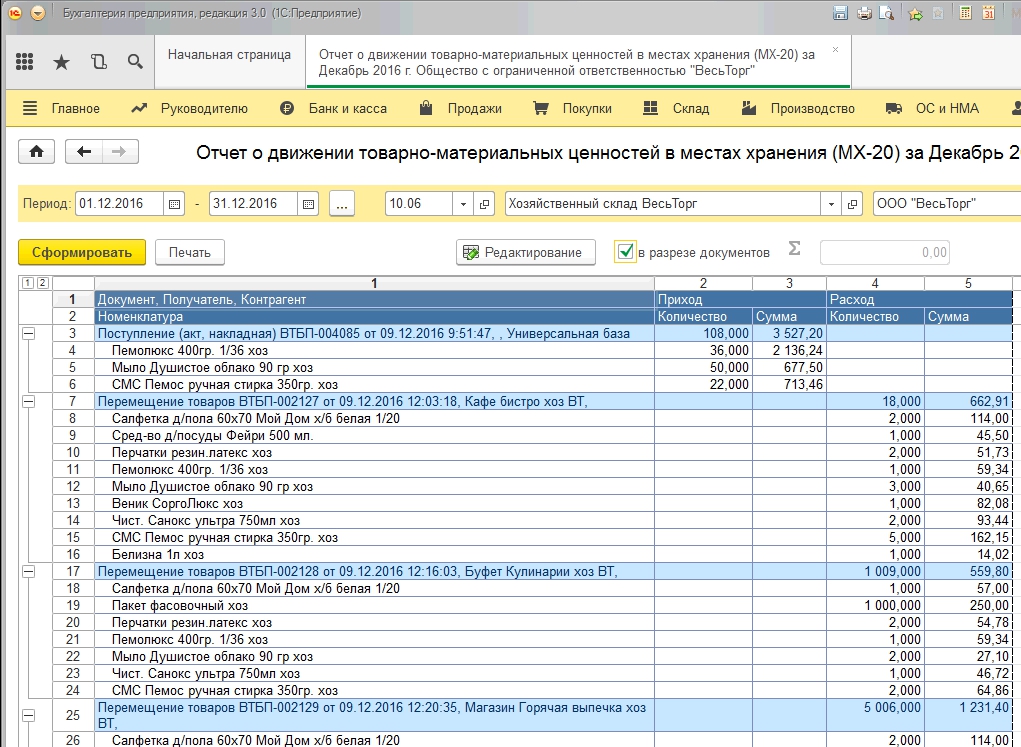
Task: Close the МХ-20 report tab
Action: pyautogui.click(x=835, y=50)
